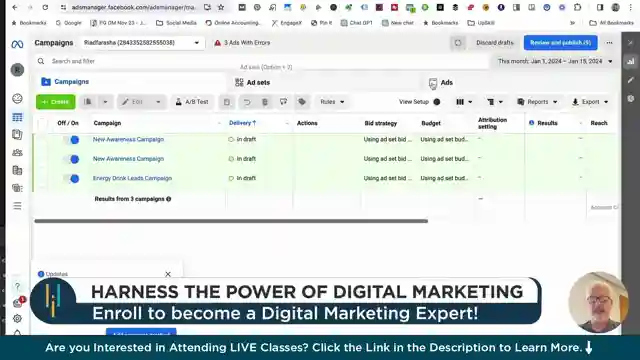Open the Help question mark icon
The height and width of the screenshot is (360, 640).
(x=17, y=287)
